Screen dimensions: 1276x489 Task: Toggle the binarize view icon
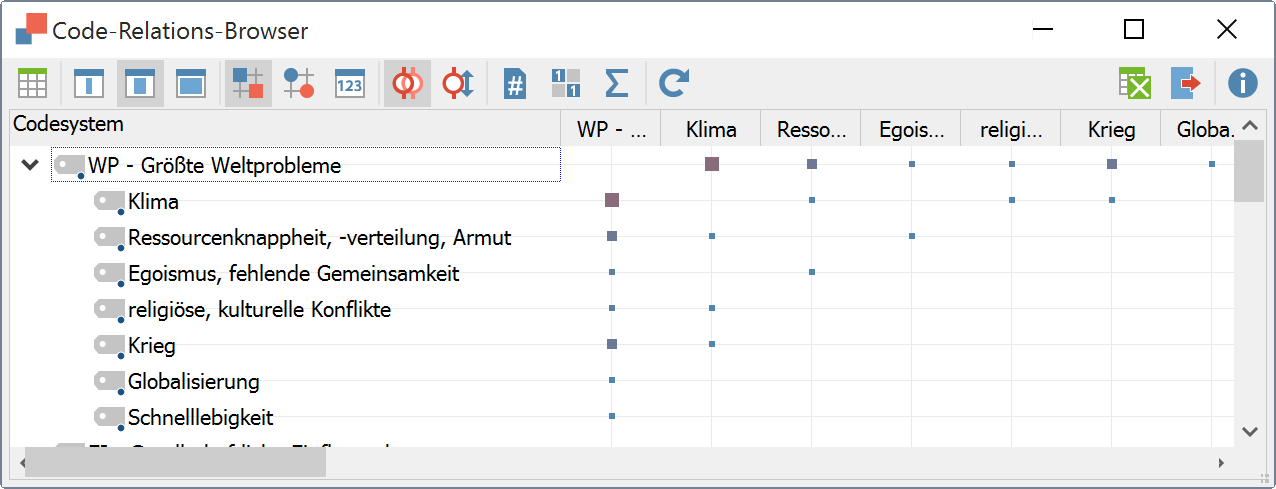pyautogui.click(x=566, y=84)
